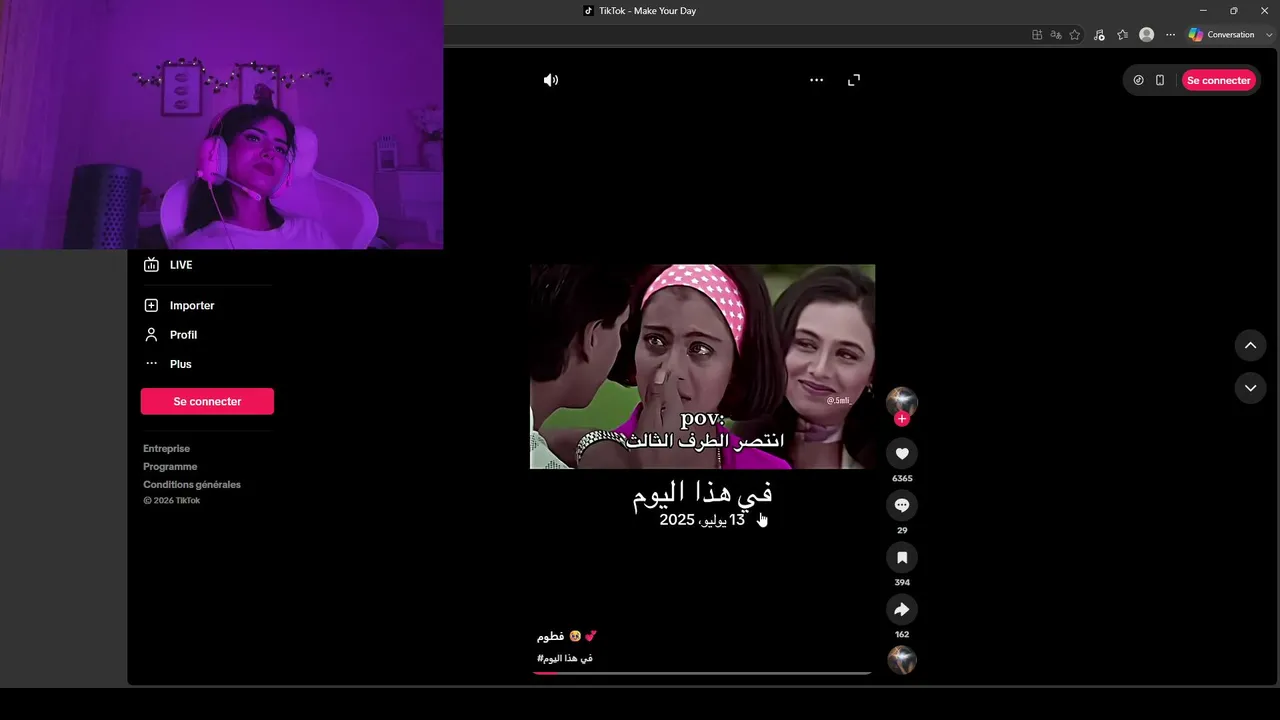Open browser Settings and more menu
Screen dimensions: 1280x720
pos(1170,35)
